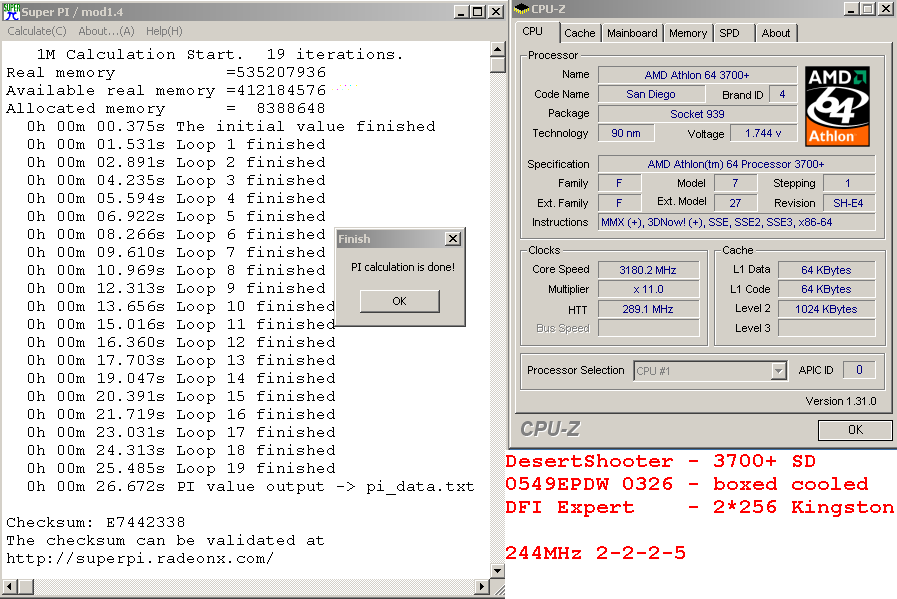Viewport: 897px width, 599px height.
Task: Click the Code Name value San Diego
Action: [x=650, y=94]
